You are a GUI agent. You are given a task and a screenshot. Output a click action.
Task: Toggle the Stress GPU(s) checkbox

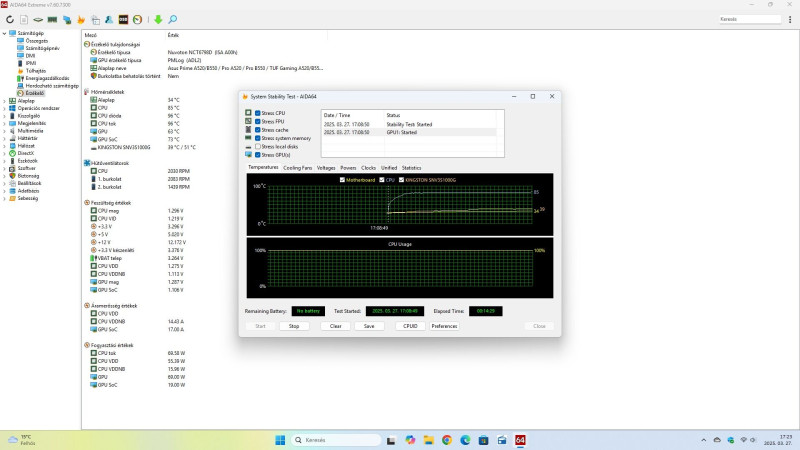(x=258, y=155)
